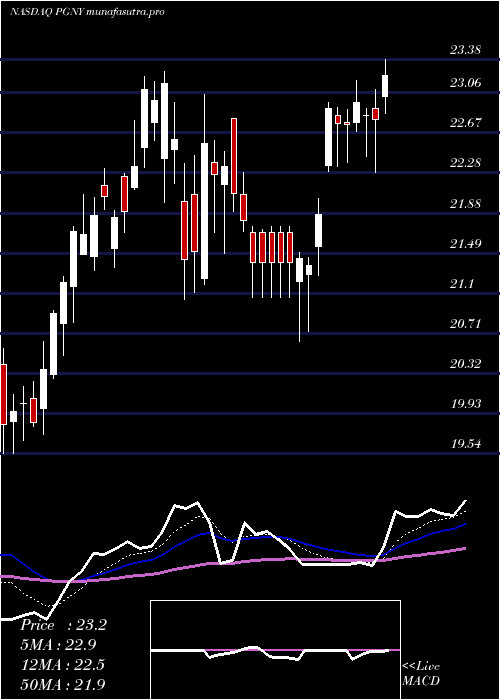The image size is (500, 700).
Task: Click the 22.67 price axis label
Action: point(466,123)
